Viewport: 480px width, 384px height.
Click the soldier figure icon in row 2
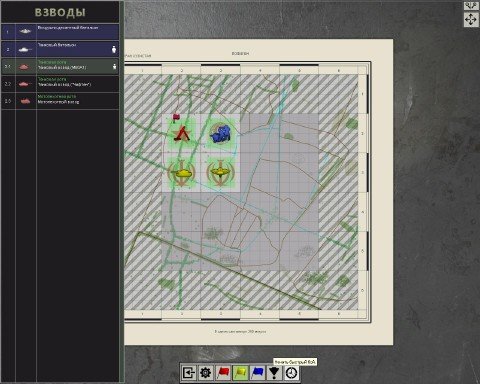pos(114,49)
